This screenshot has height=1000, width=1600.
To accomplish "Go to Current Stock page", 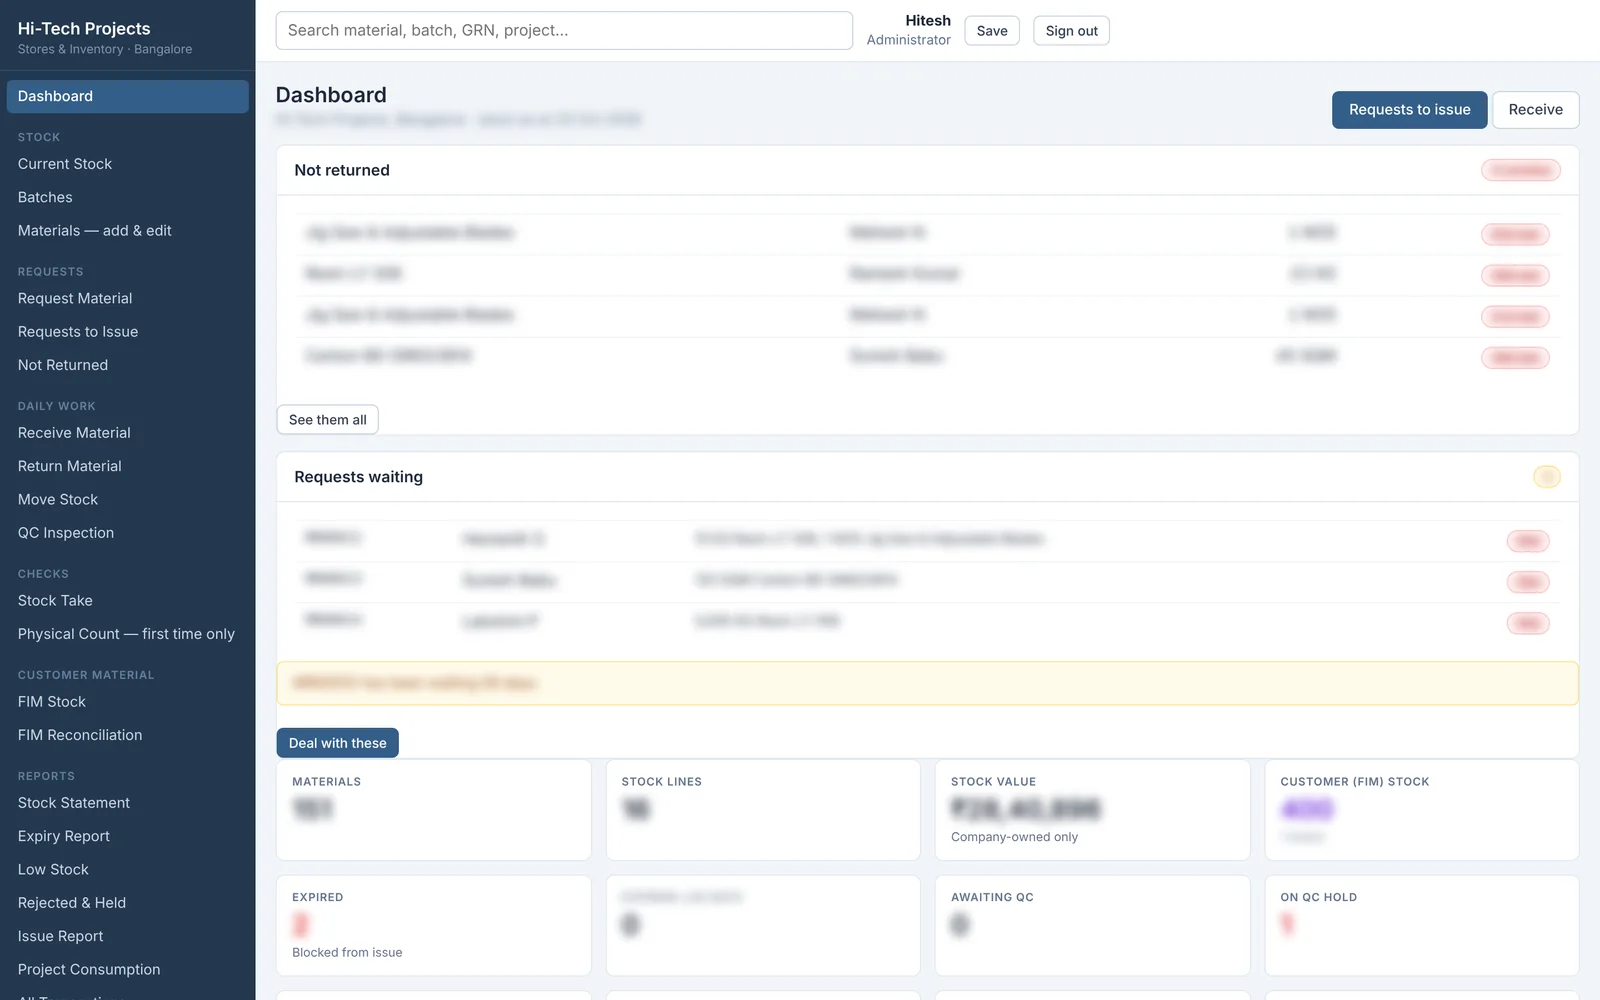I will (127, 164).
